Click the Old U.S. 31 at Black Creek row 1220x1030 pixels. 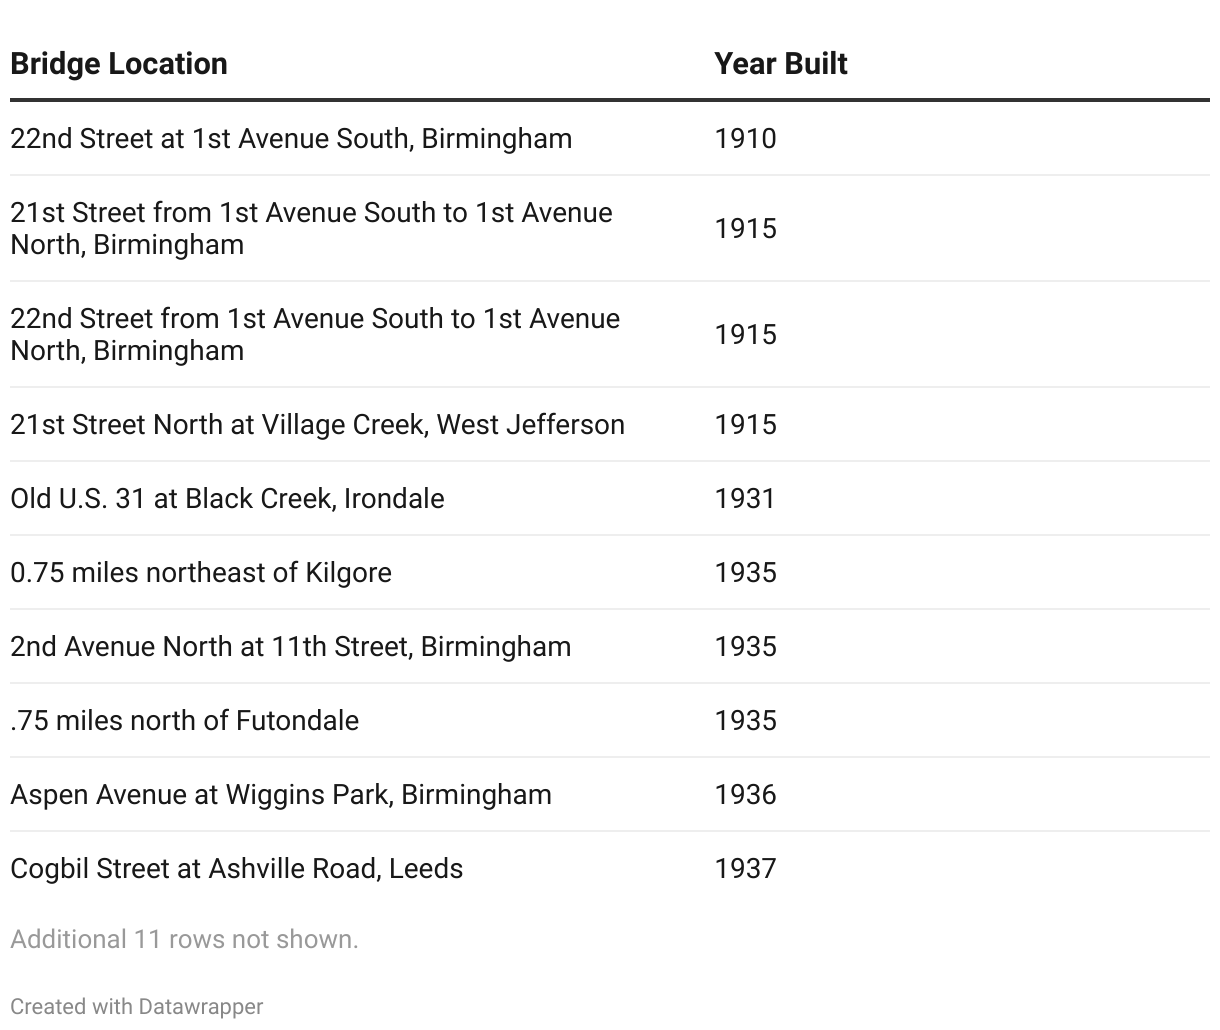227,498
